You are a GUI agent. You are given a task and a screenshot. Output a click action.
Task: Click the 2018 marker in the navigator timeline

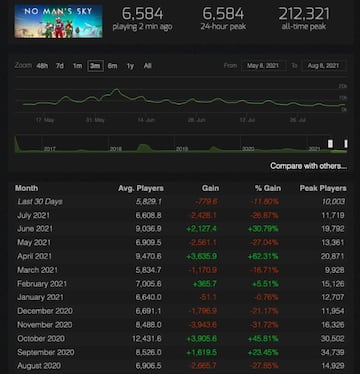pyautogui.click(x=116, y=149)
